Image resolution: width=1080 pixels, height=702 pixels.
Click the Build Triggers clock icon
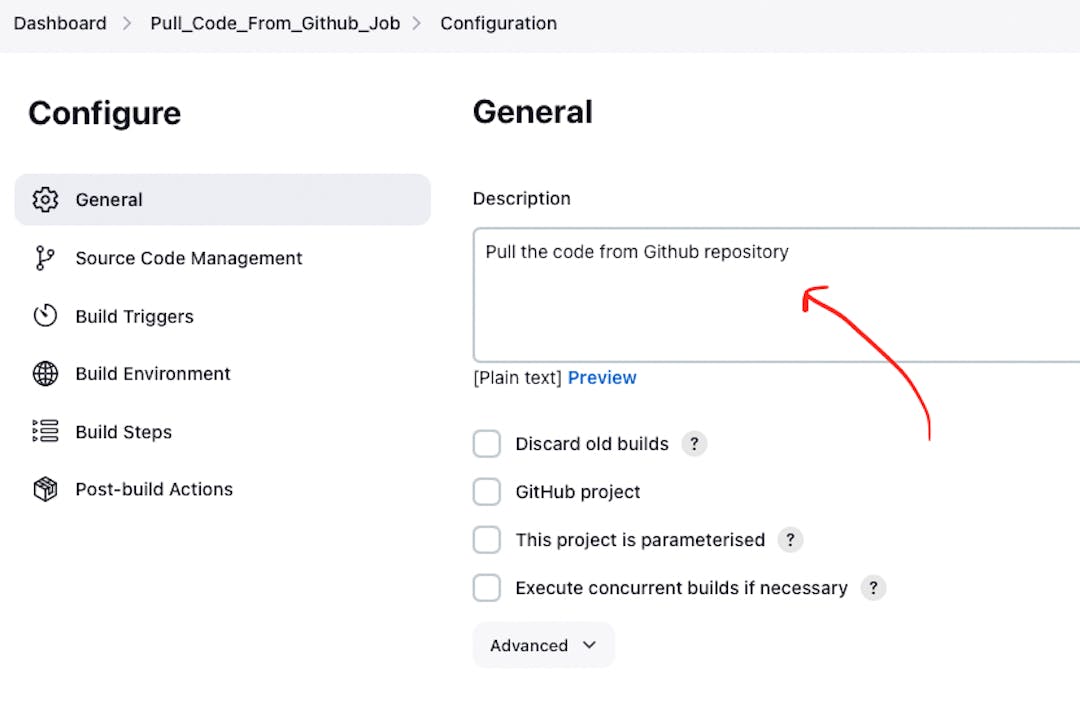(45, 316)
